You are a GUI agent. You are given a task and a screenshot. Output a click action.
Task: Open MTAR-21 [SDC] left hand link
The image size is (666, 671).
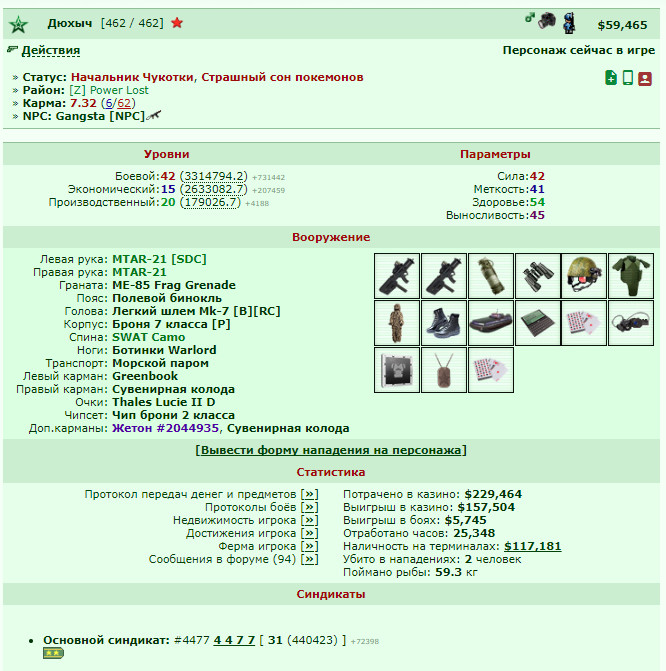pos(159,259)
